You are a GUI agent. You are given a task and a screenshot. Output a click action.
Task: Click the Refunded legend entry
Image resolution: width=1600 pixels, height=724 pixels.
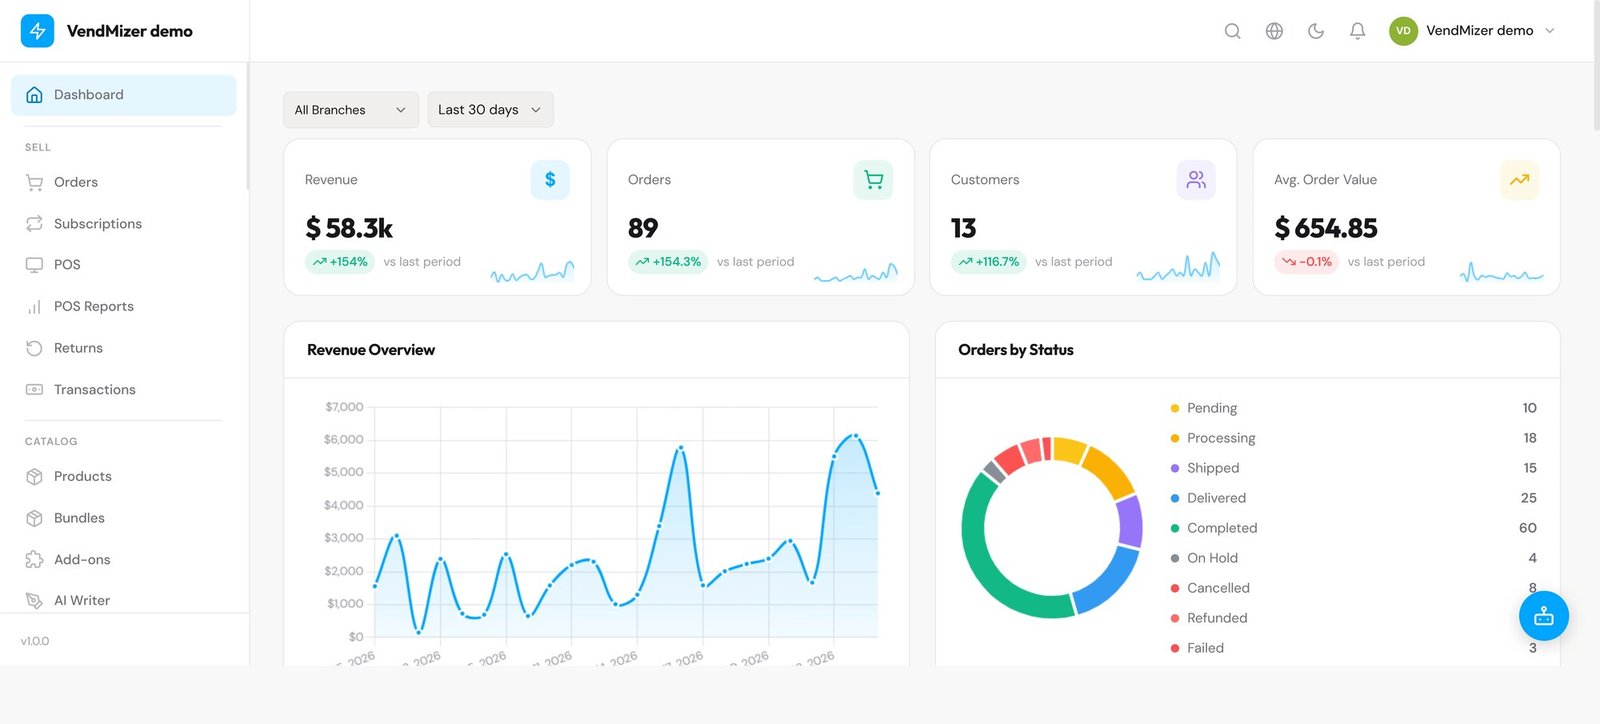tap(1353, 618)
